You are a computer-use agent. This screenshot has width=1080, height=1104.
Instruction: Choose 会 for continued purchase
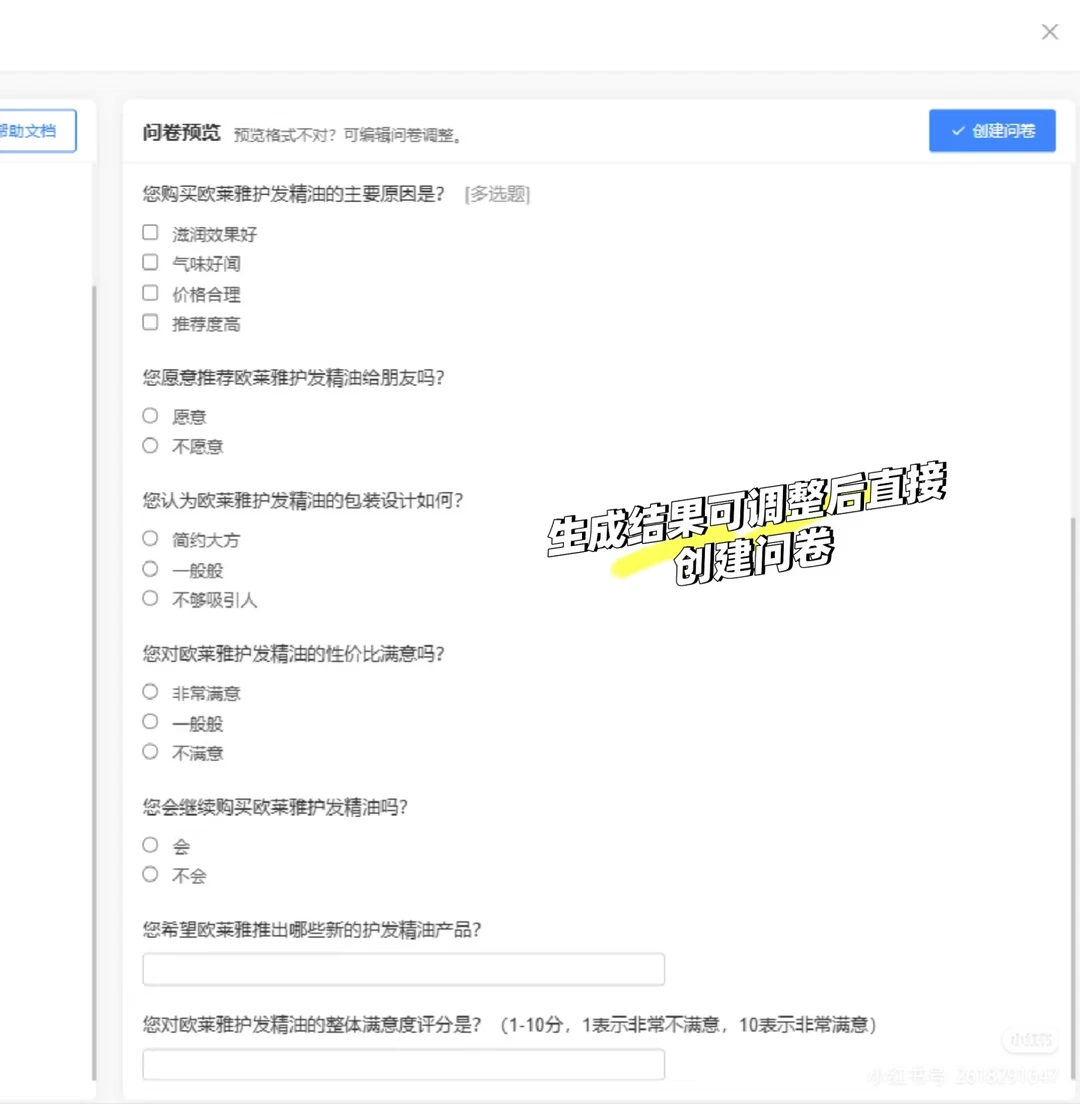tap(150, 845)
